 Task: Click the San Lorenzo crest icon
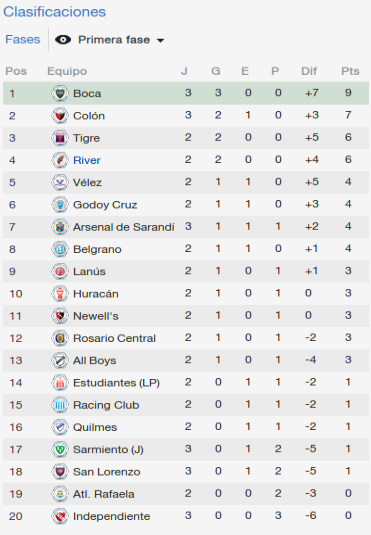tap(60, 472)
